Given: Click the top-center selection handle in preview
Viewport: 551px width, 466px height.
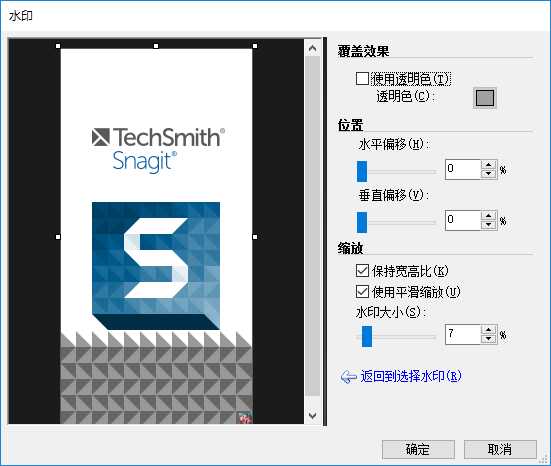Looking at the screenshot, I should 156,46.
